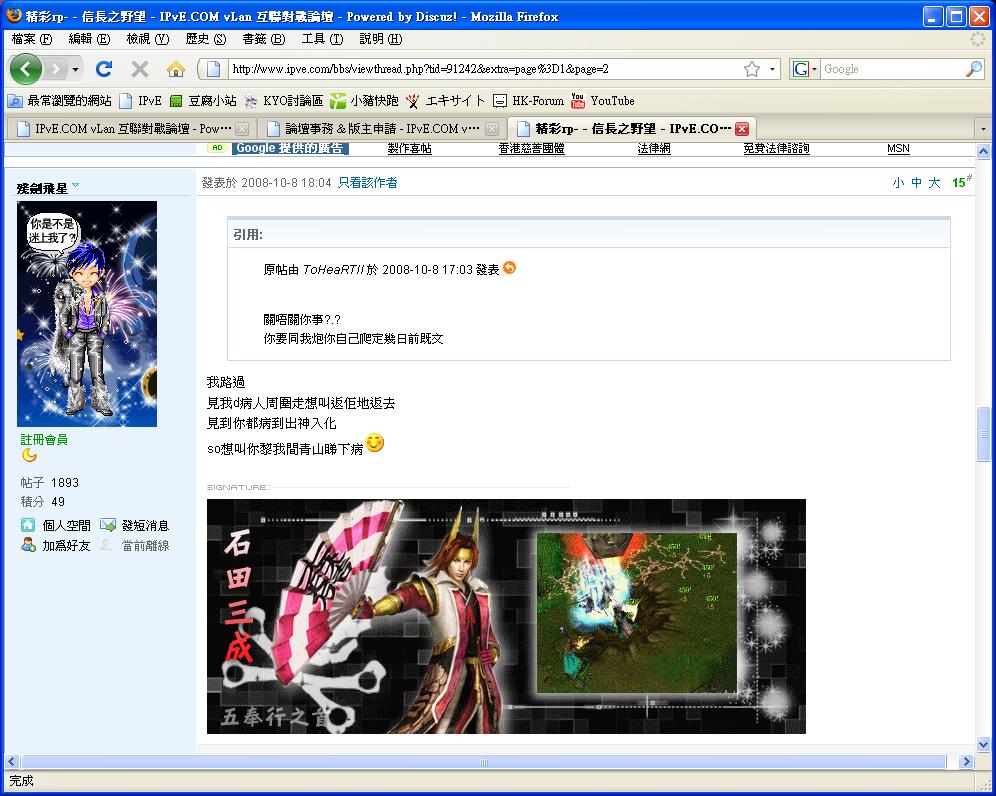Image resolution: width=996 pixels, height=796 pixels.
Task: Click the 個人空間 home icon
Action: tap(28, 525)
